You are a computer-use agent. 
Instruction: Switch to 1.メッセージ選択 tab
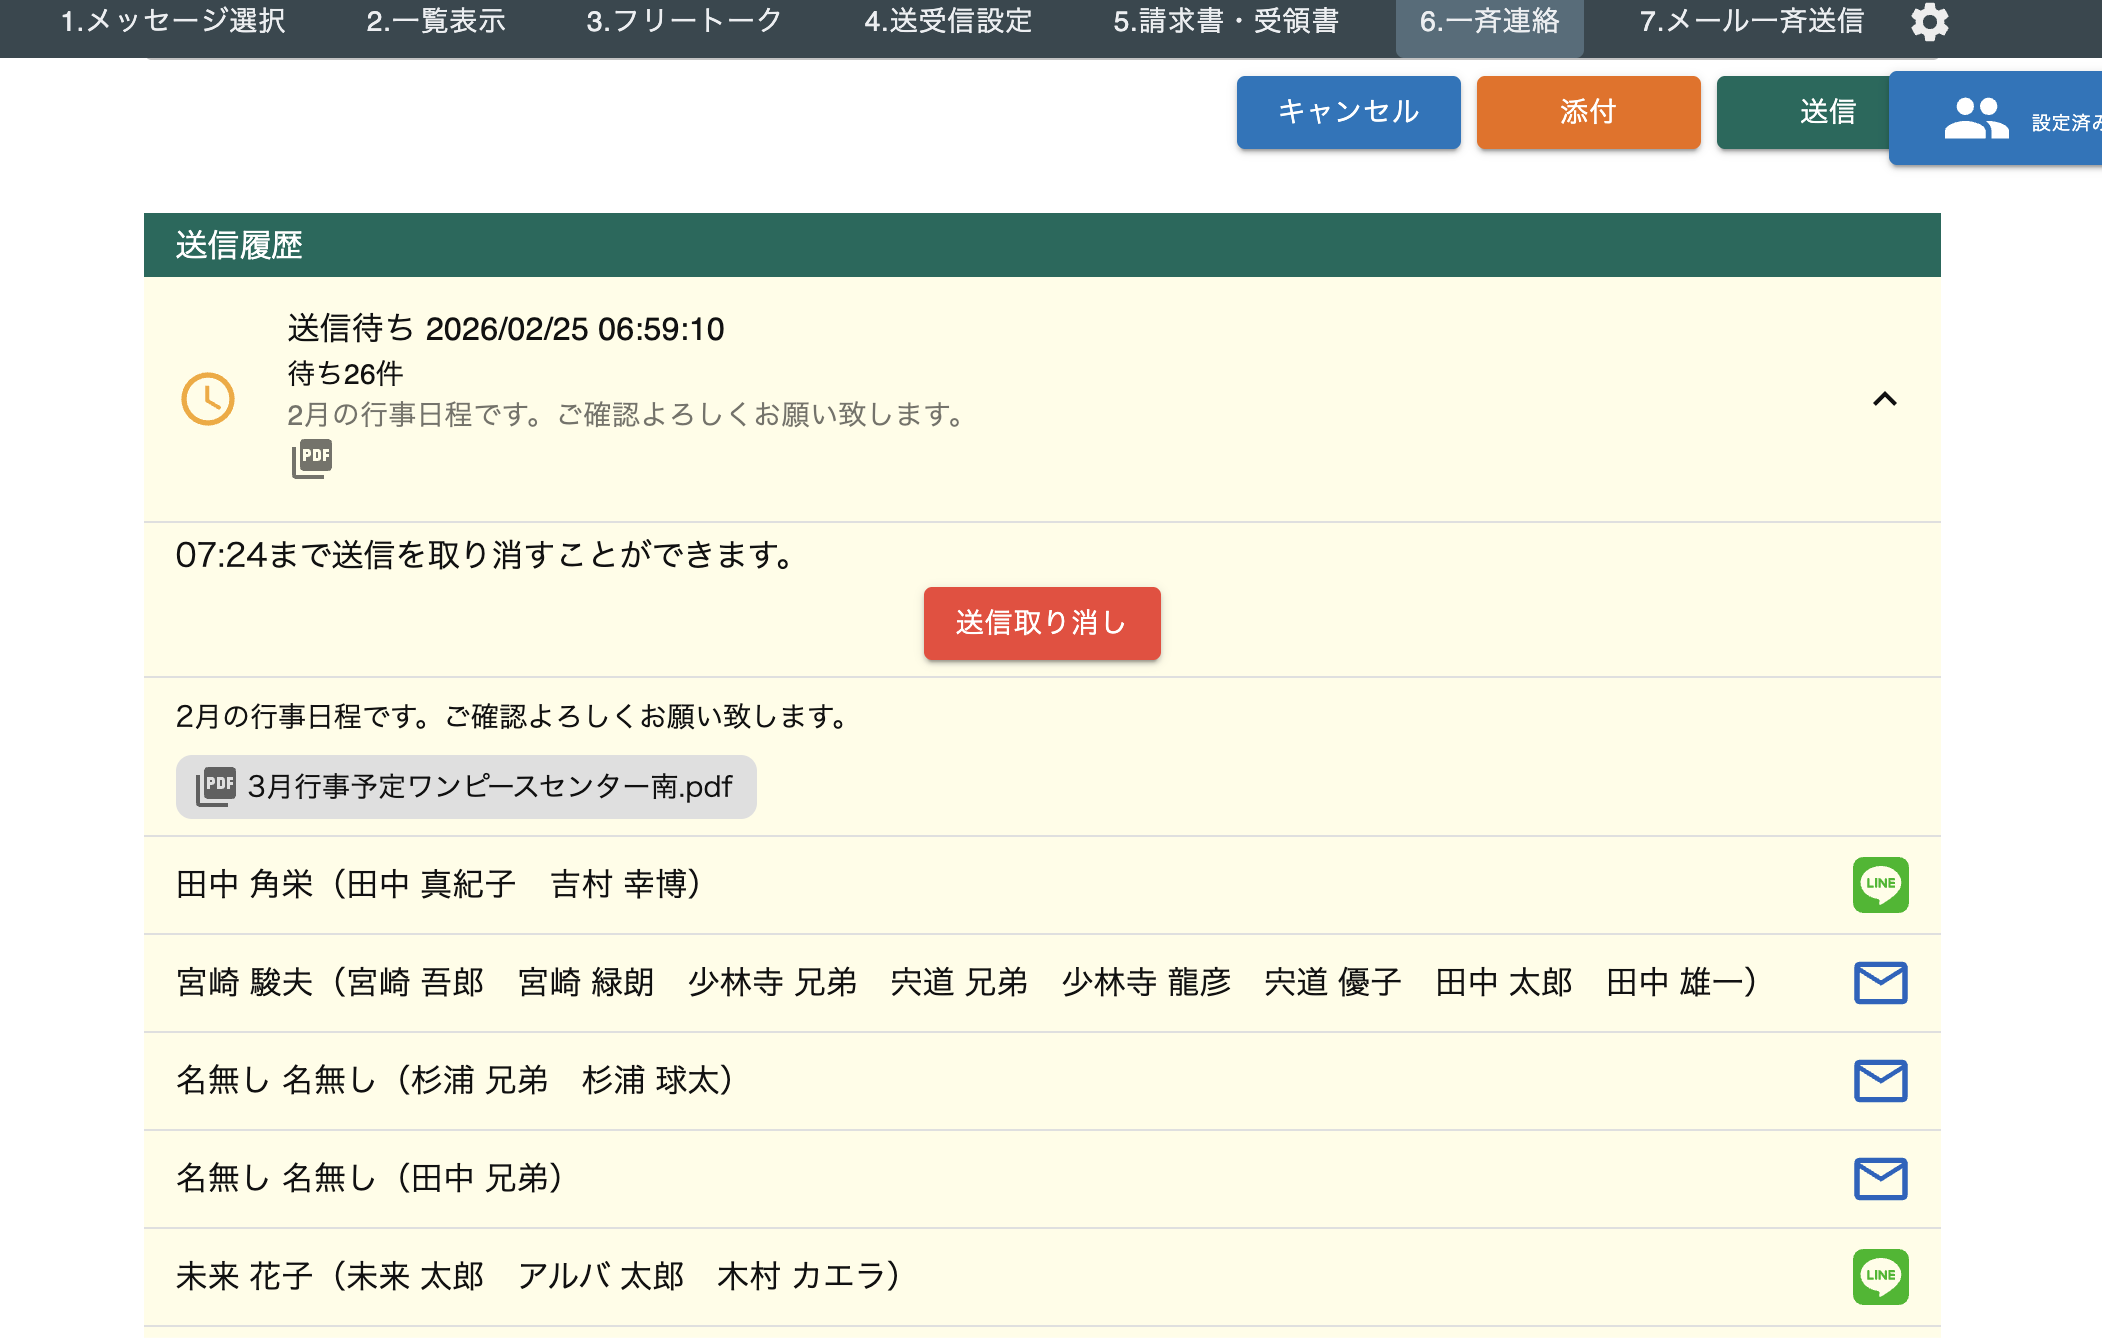coord(173,22)
